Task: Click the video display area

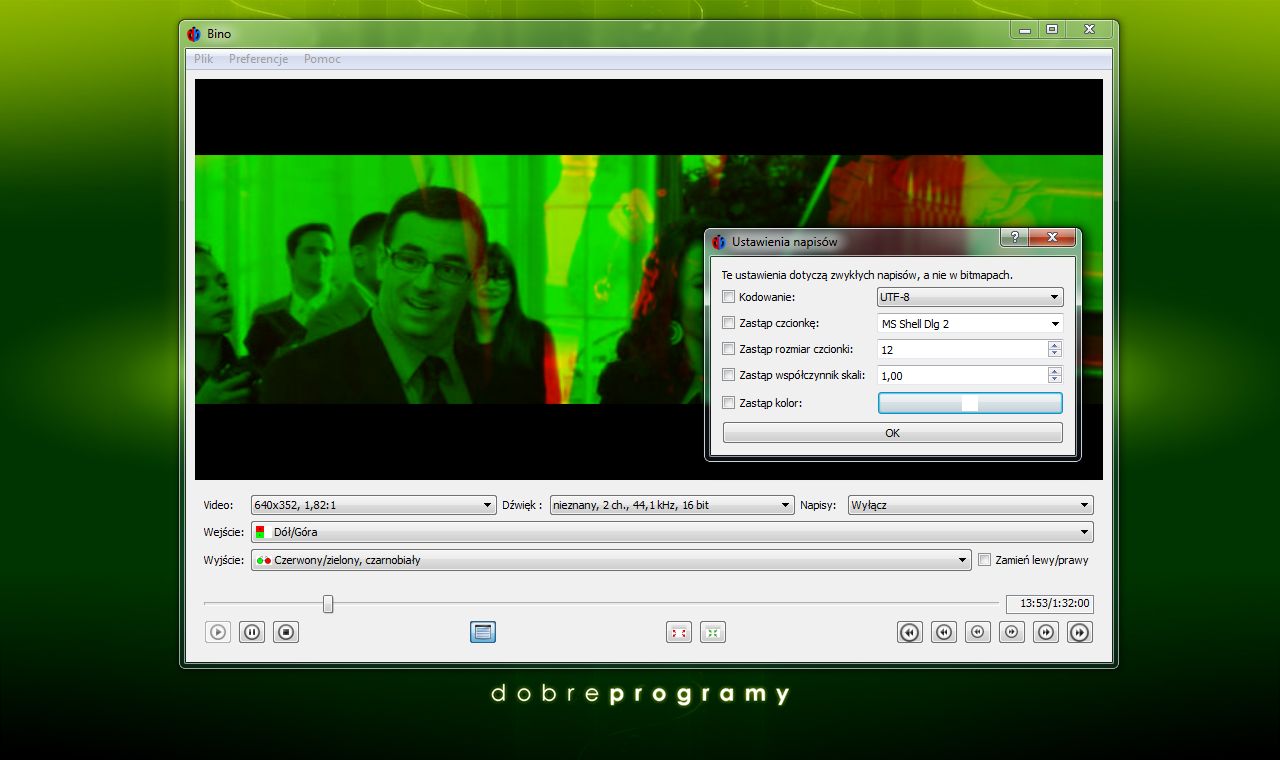Action: tap(649, 280)
